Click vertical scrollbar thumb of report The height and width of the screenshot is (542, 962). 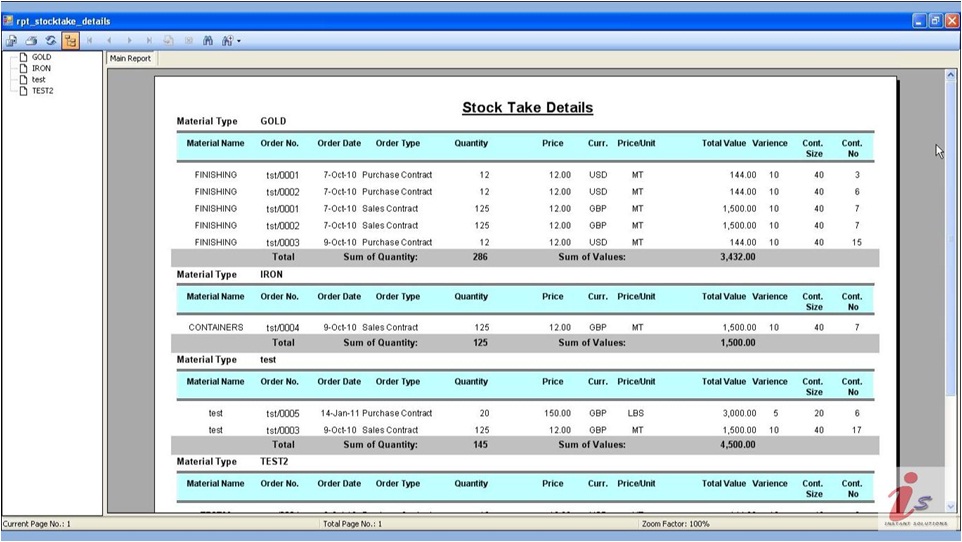(951, 238)
